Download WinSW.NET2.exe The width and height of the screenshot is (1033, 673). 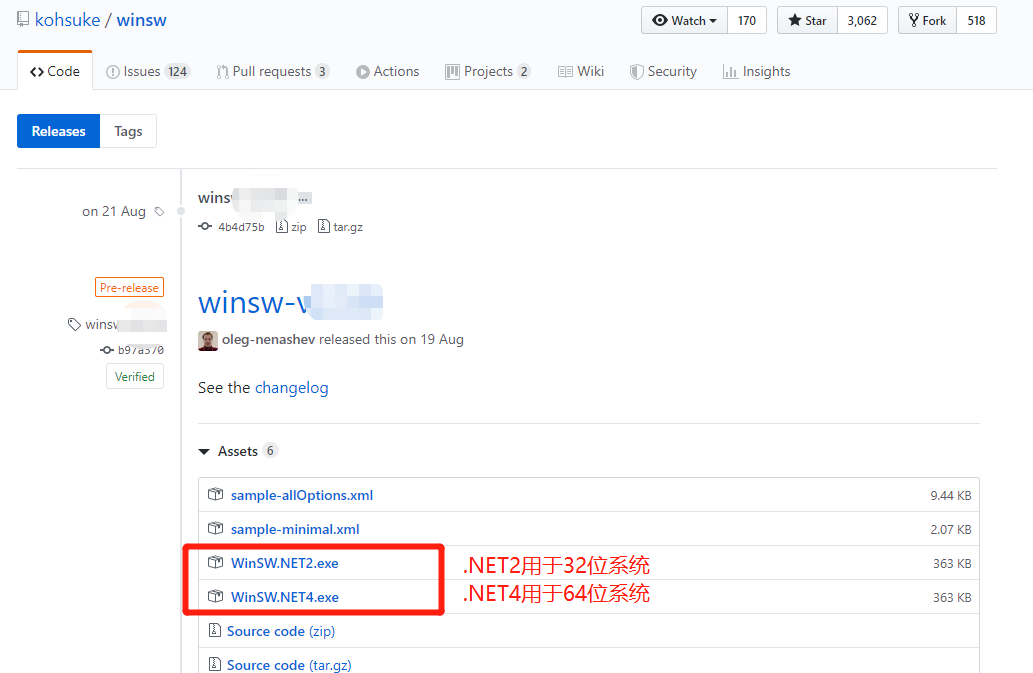(x=285, y=563)
